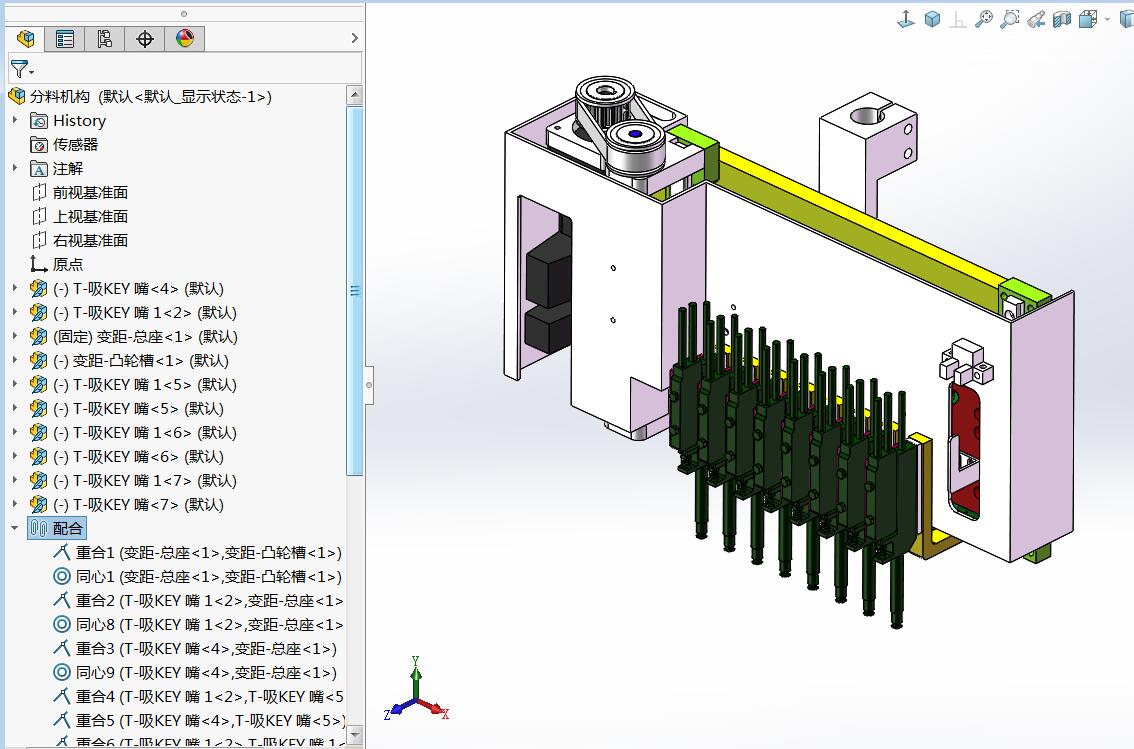Select the 配合 mates folder
Screen dimensions: 1134x749
coord(57,528)
